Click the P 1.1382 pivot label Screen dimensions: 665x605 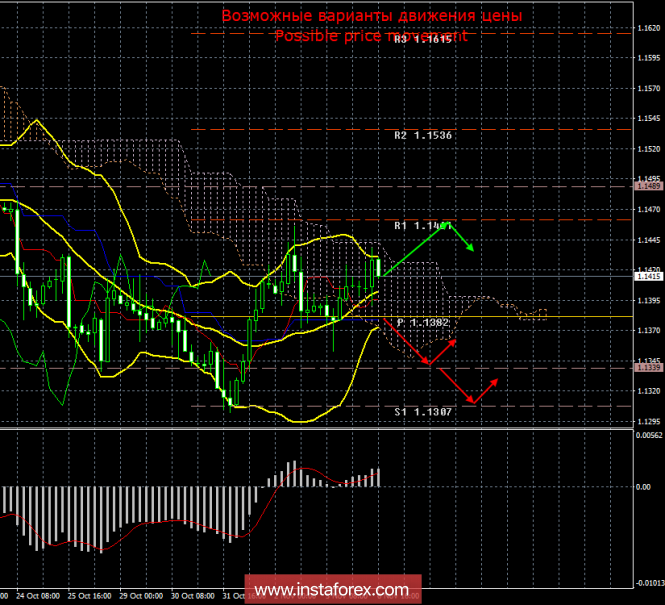coord(423,323)
